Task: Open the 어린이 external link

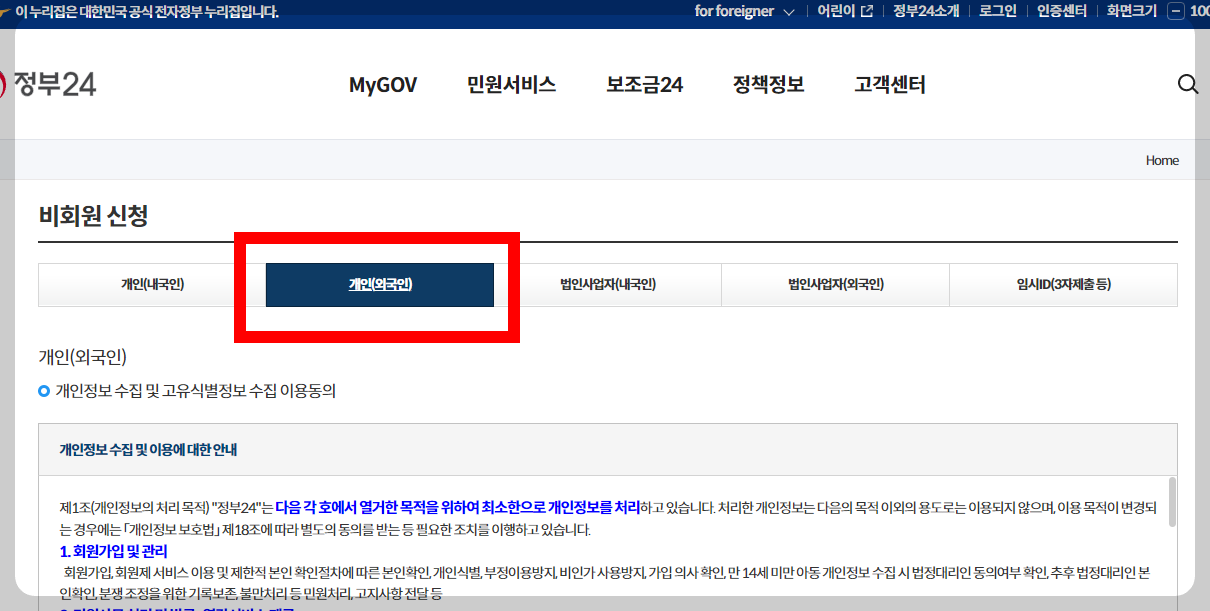Action: [x=844, y=12]
